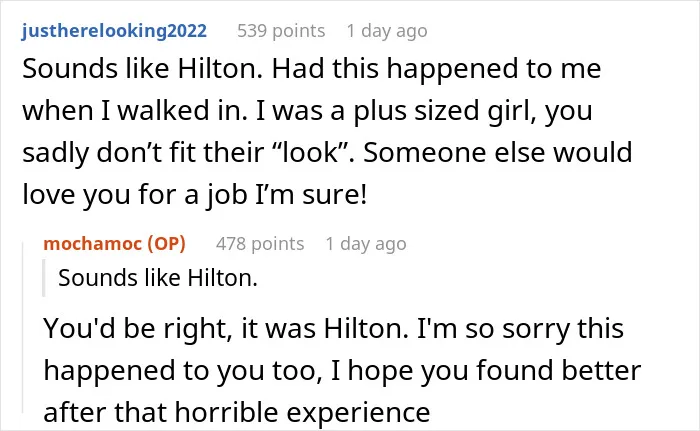Click the line "You'd be right, it was Hilton"
This screenshot has width=700, height=431.
333,328
